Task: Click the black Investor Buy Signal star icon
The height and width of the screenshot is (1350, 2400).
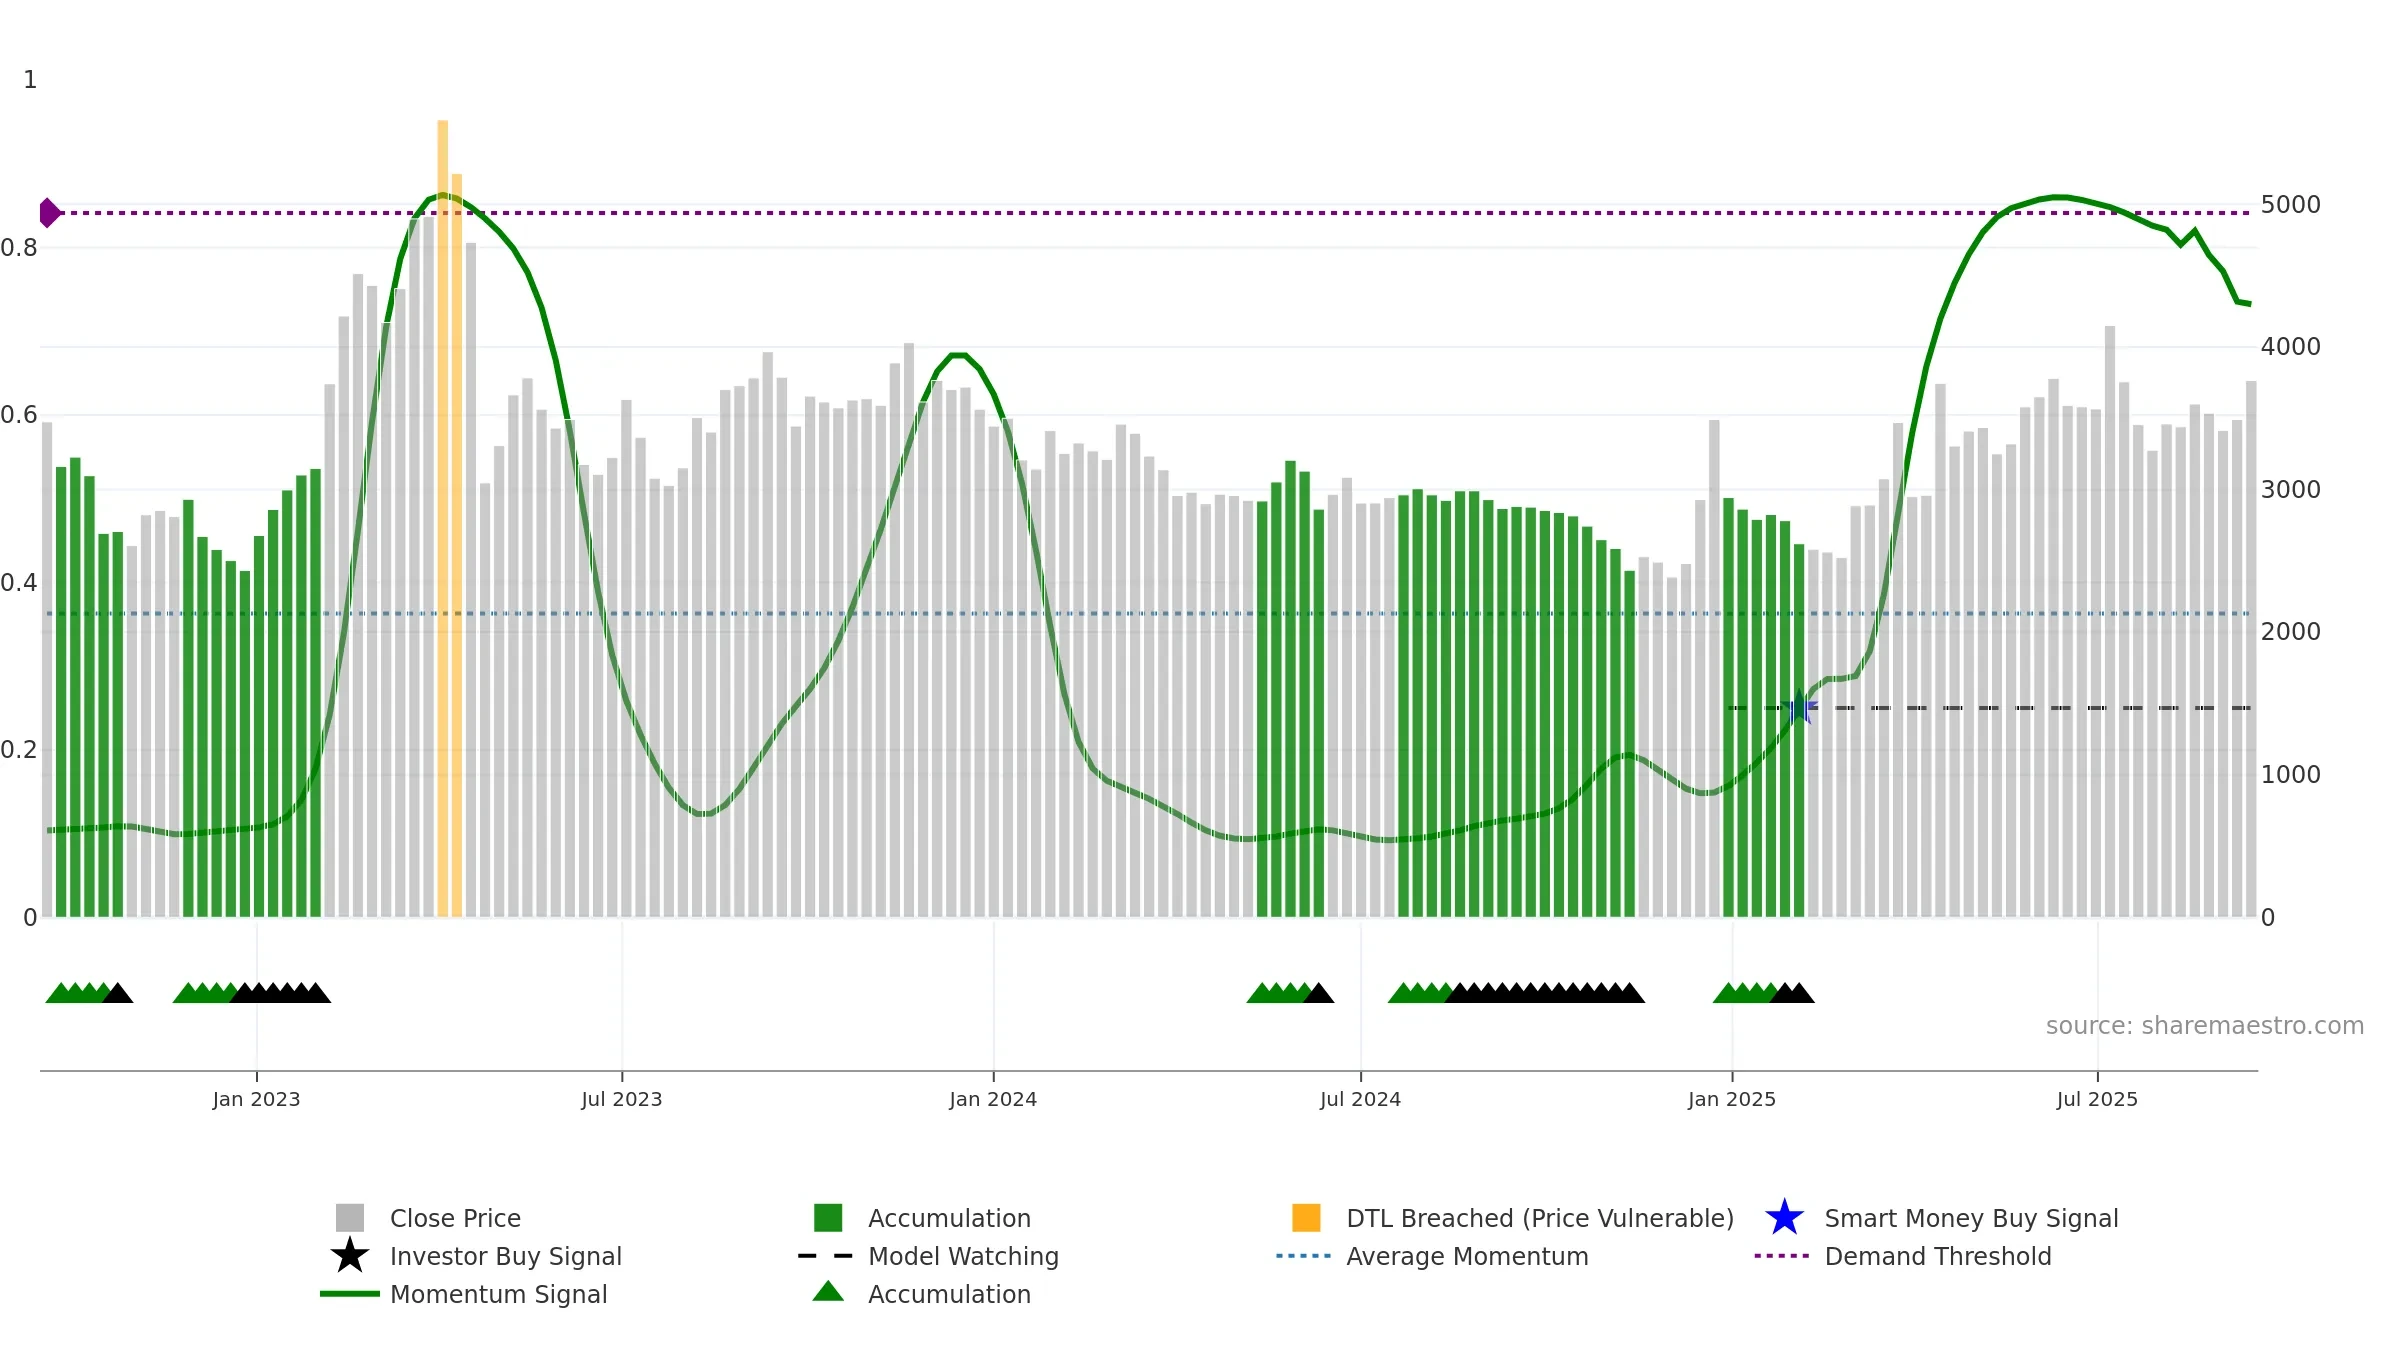Action: [350, 1256]
